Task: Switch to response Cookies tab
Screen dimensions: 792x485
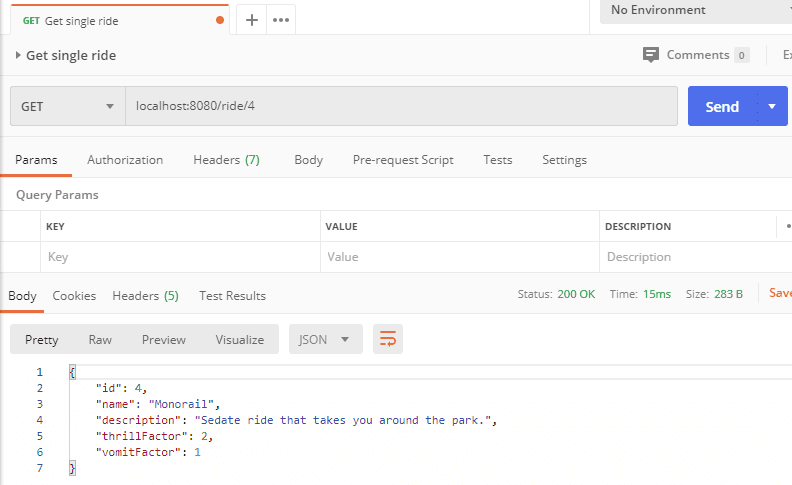Action: click(x=74, y=295)
